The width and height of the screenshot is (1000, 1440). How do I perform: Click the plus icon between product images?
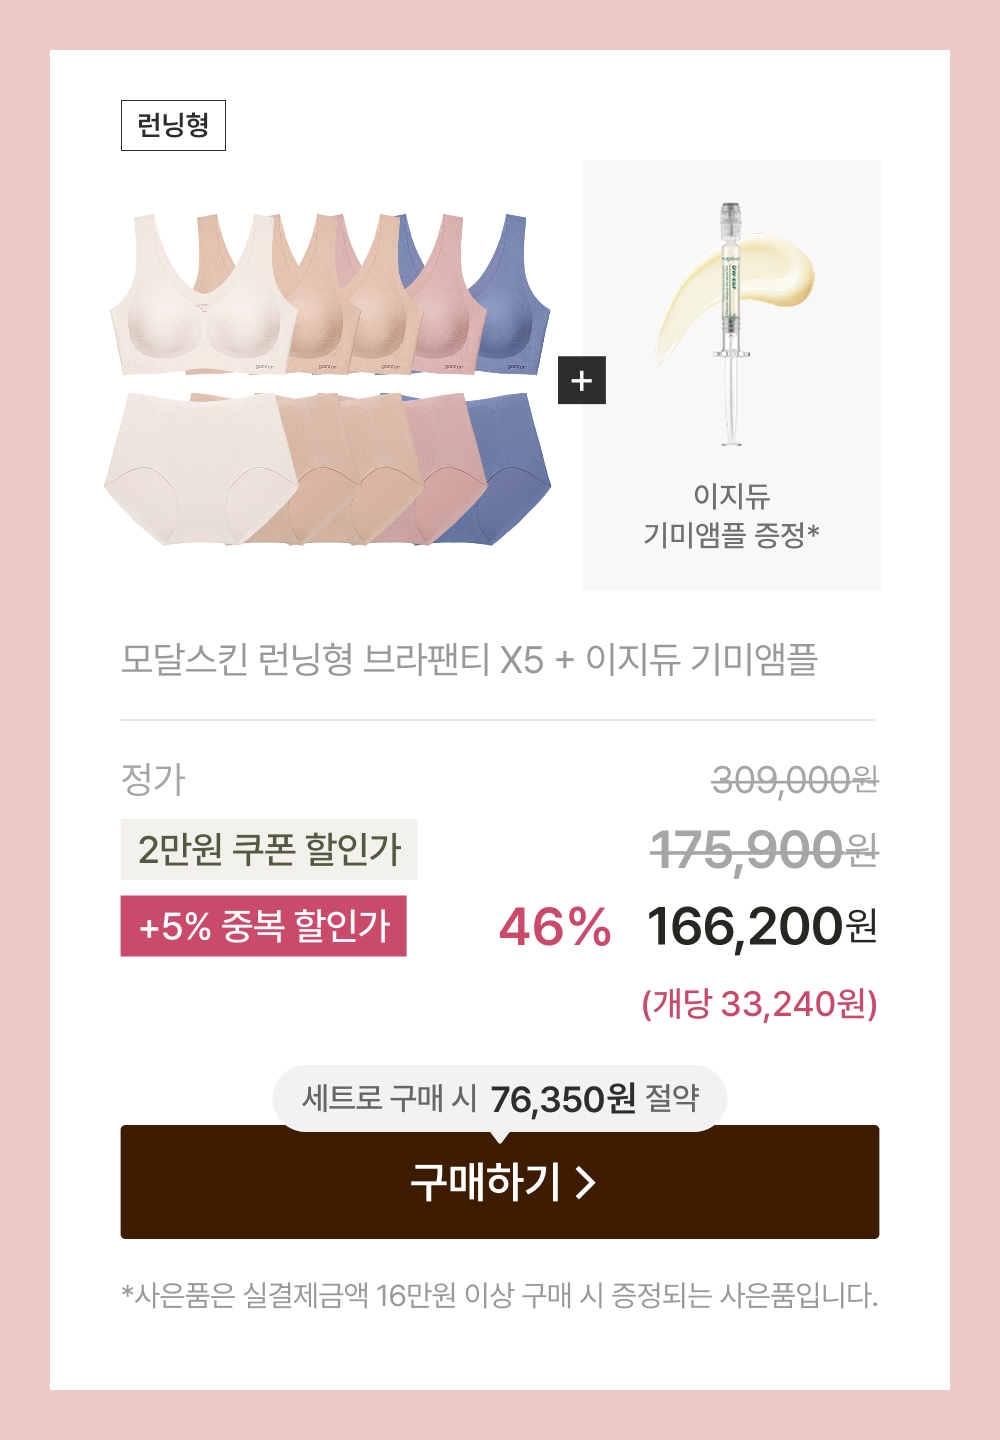click(582, 380)
